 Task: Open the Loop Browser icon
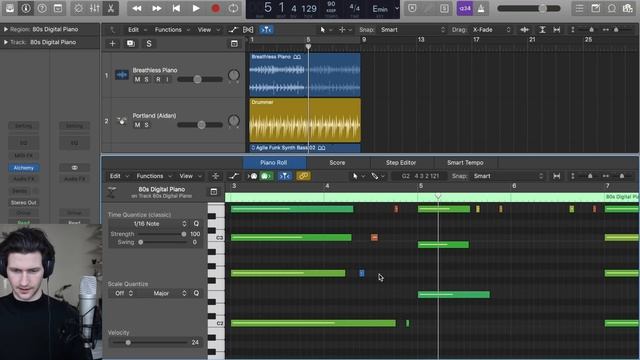click(611, 8)
